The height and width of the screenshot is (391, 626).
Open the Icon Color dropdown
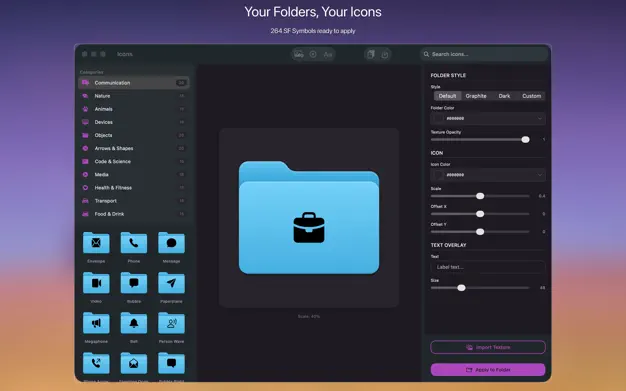coord(488,175)
